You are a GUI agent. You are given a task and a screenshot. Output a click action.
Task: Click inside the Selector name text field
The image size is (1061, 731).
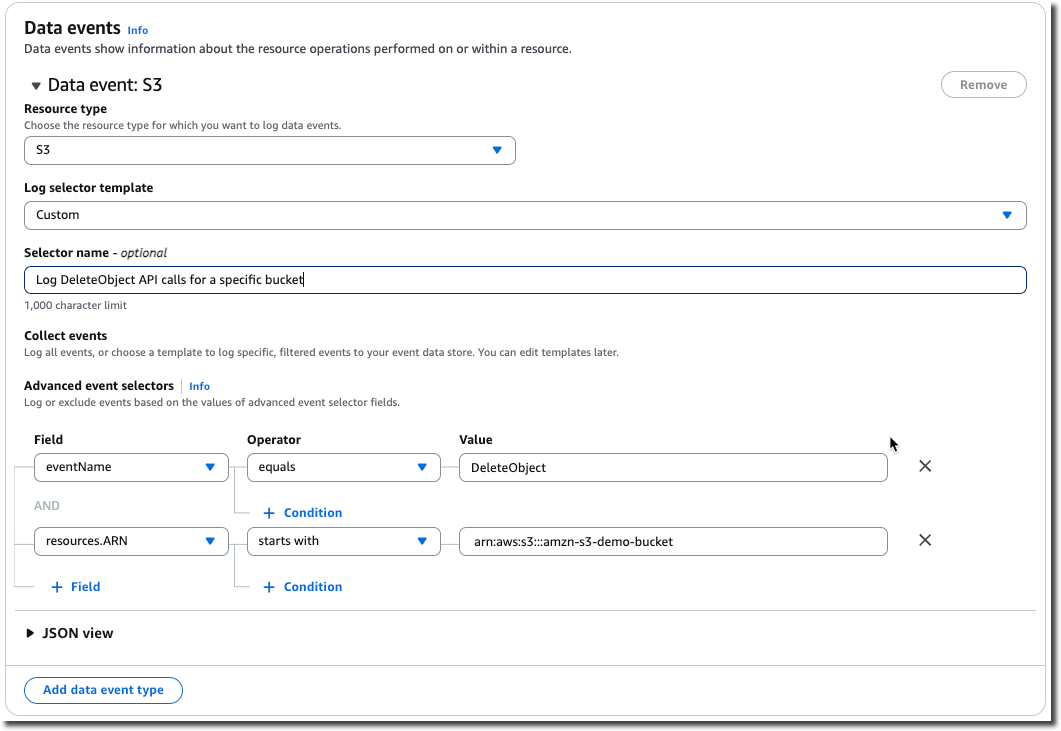point(525,279)
